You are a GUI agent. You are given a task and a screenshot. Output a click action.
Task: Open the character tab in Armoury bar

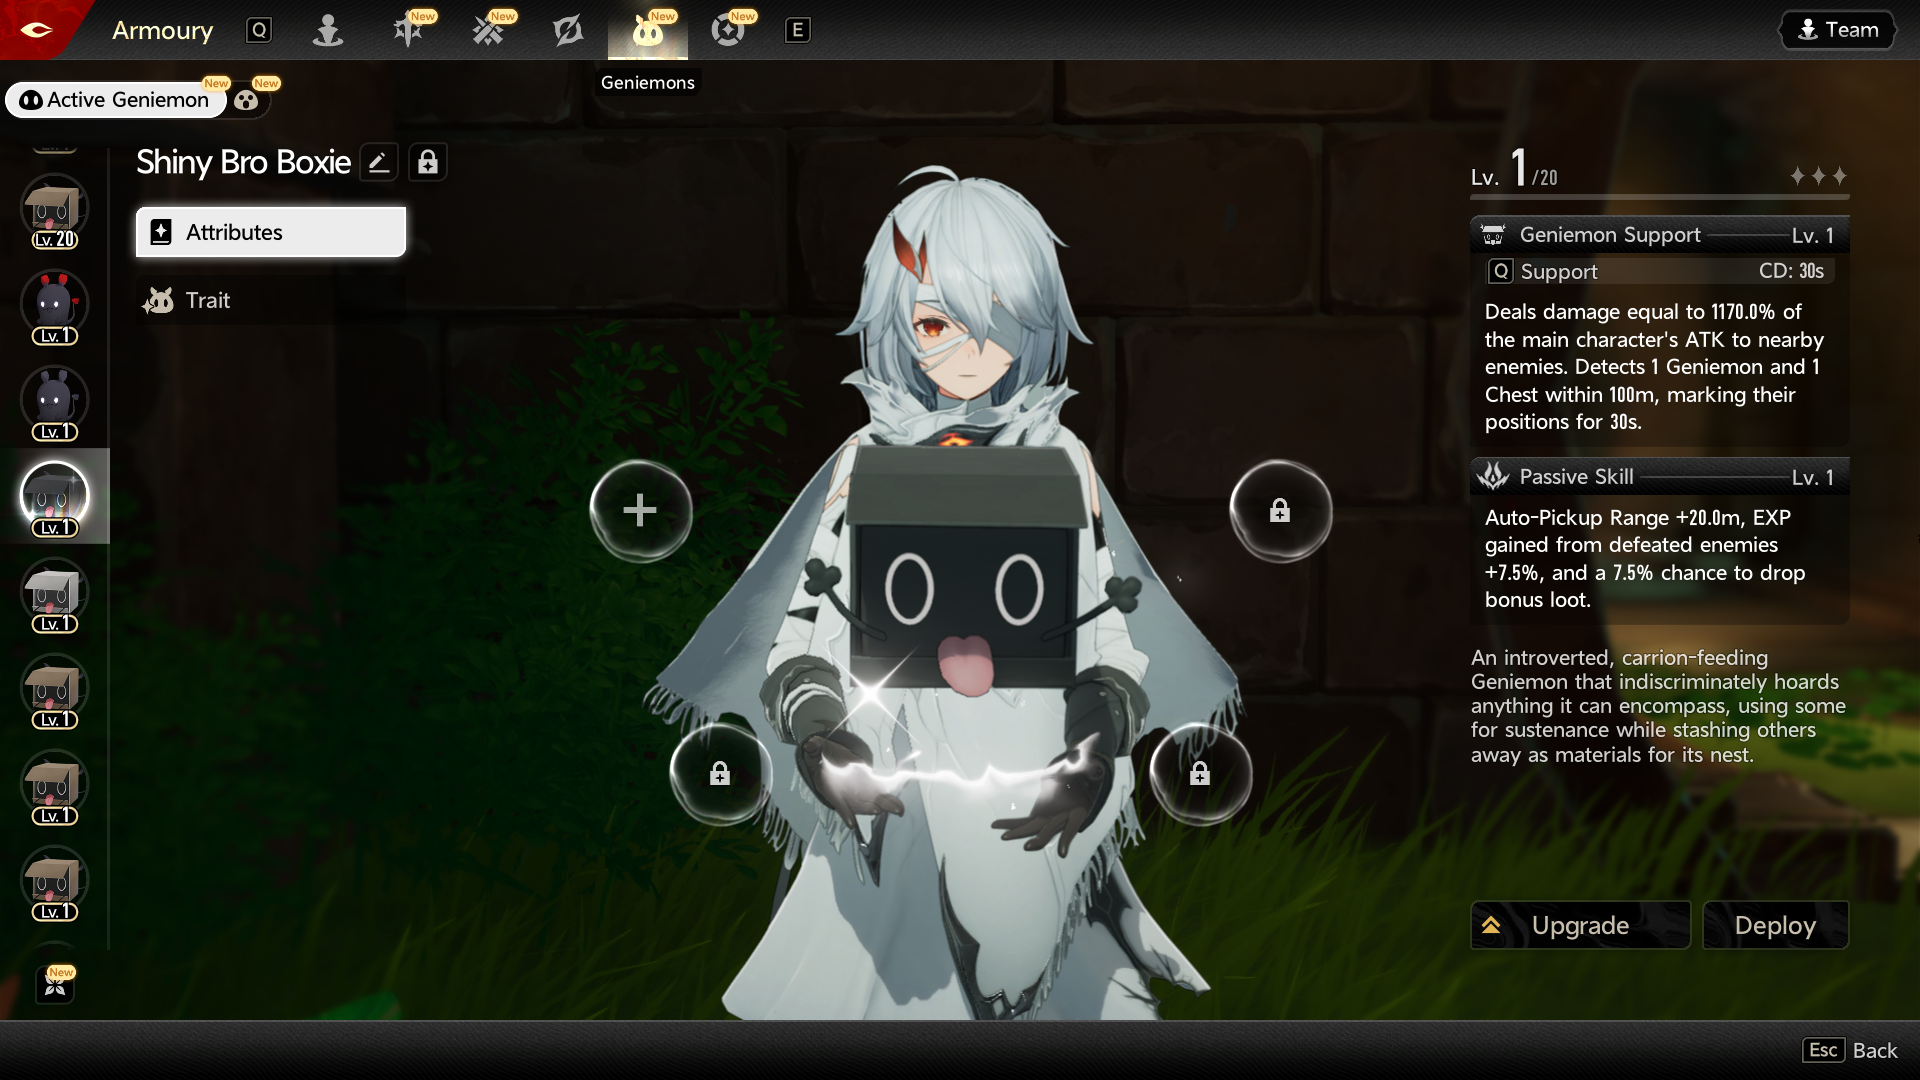point(327,30)
